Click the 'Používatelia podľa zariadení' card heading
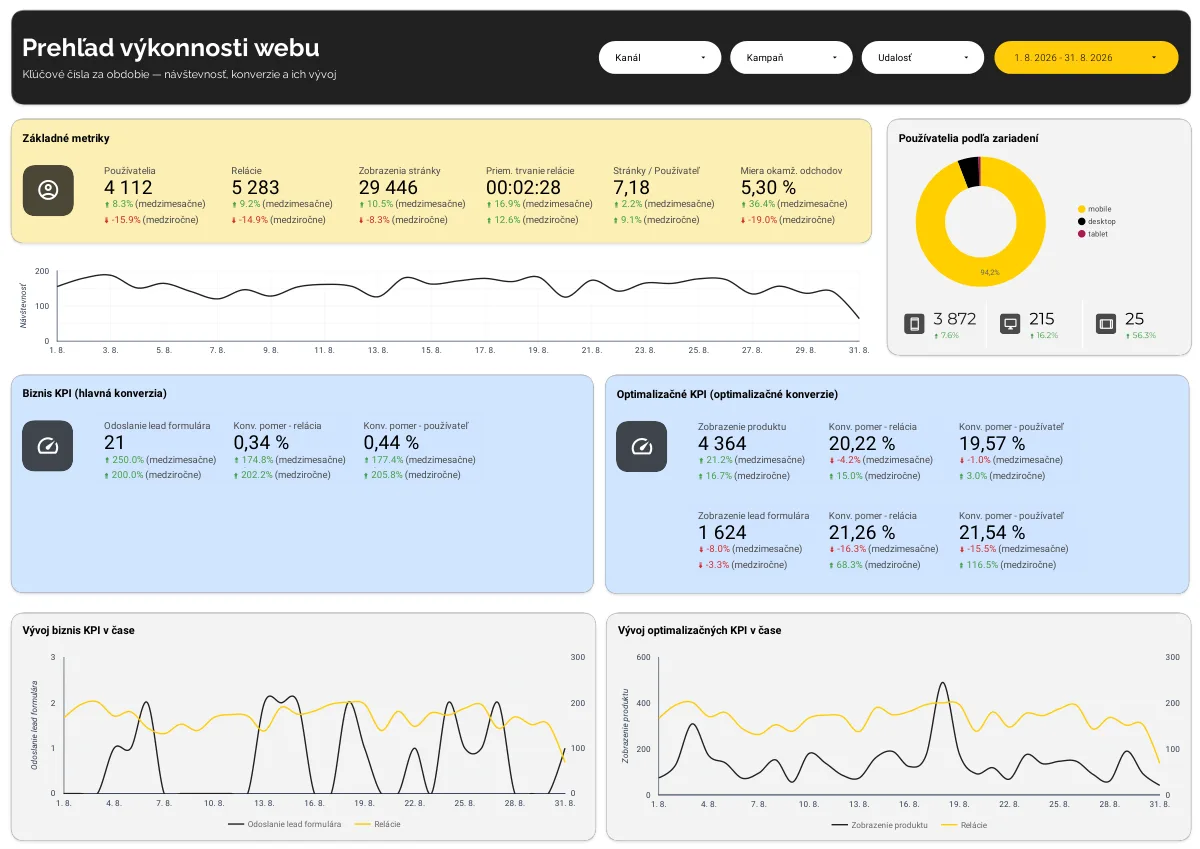The image size is (1200, 849). pyautogui.click(x=968, y=138)
